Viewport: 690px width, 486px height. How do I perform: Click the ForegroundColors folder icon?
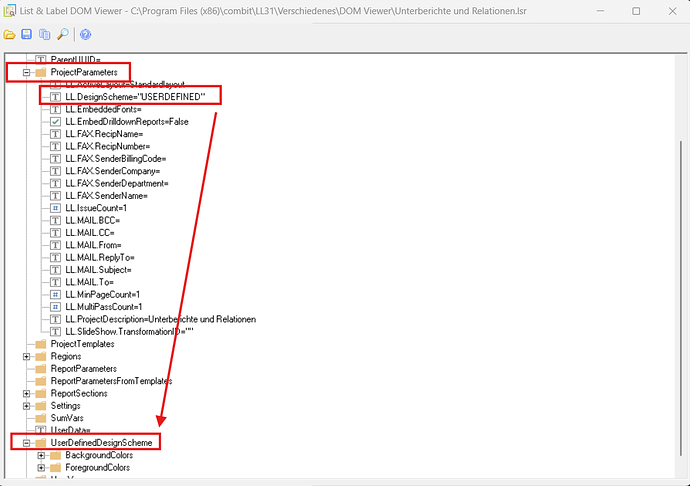click(55, 467)
